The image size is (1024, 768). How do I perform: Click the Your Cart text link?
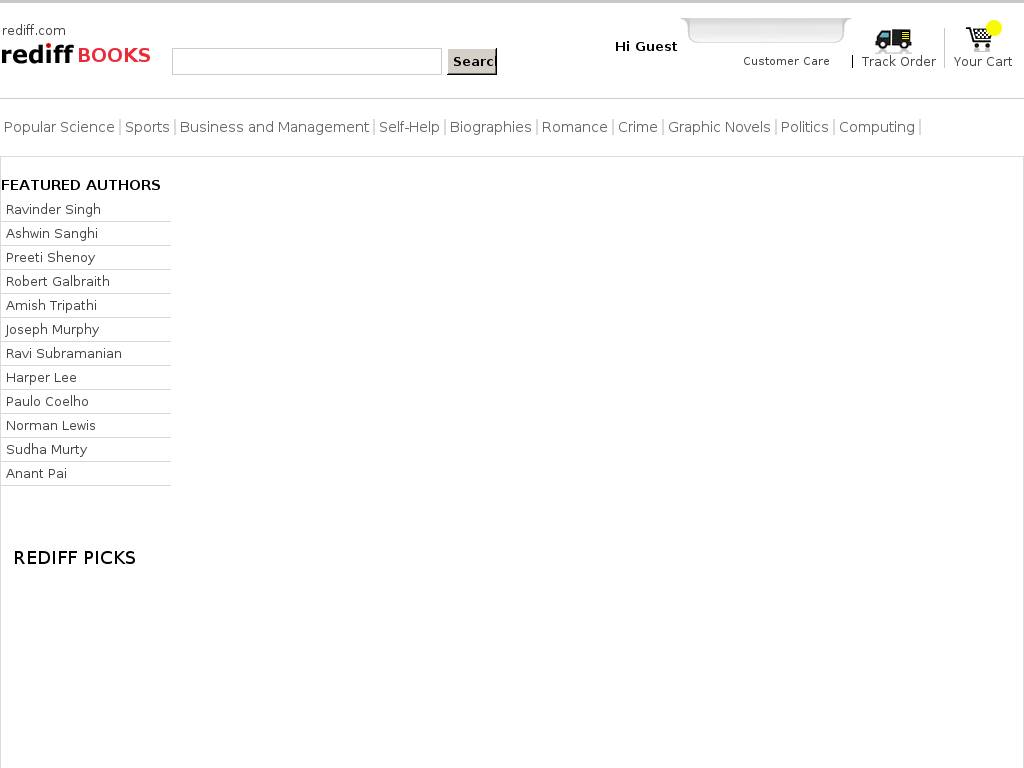click(982, 62)
